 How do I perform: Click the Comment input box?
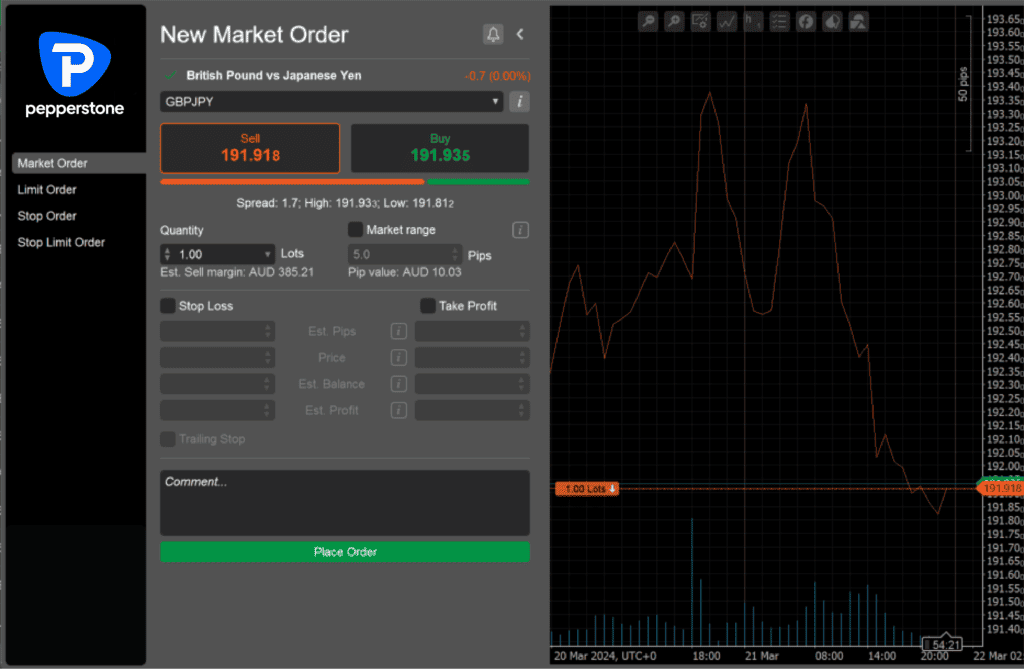pos(344,500)
